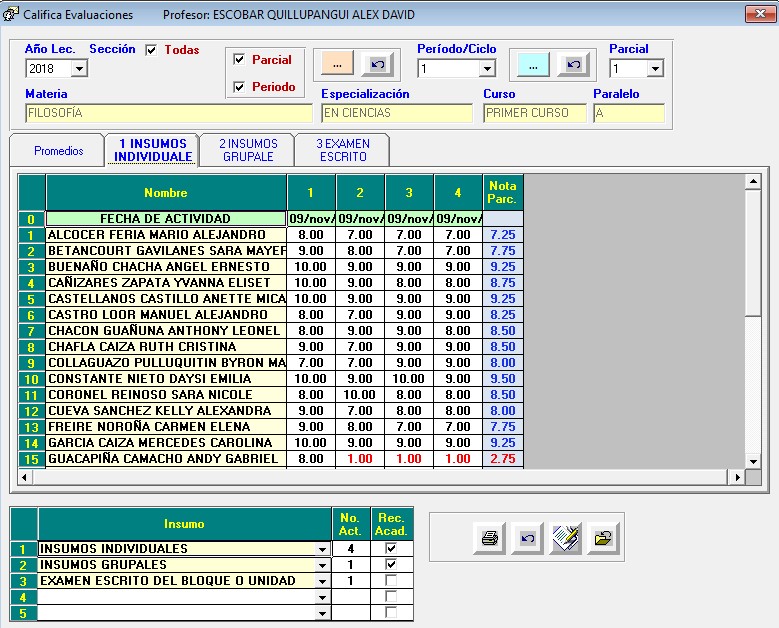Viewport: 779px width, 628px height.
Task: Open the Año Lec. 2018 dropdown
Action: pos(79,69)
